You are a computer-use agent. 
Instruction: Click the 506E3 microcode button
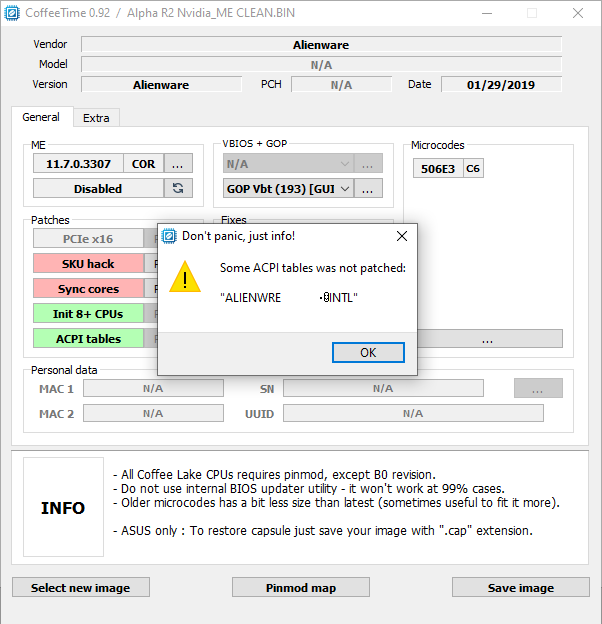[x=438, y=169]
